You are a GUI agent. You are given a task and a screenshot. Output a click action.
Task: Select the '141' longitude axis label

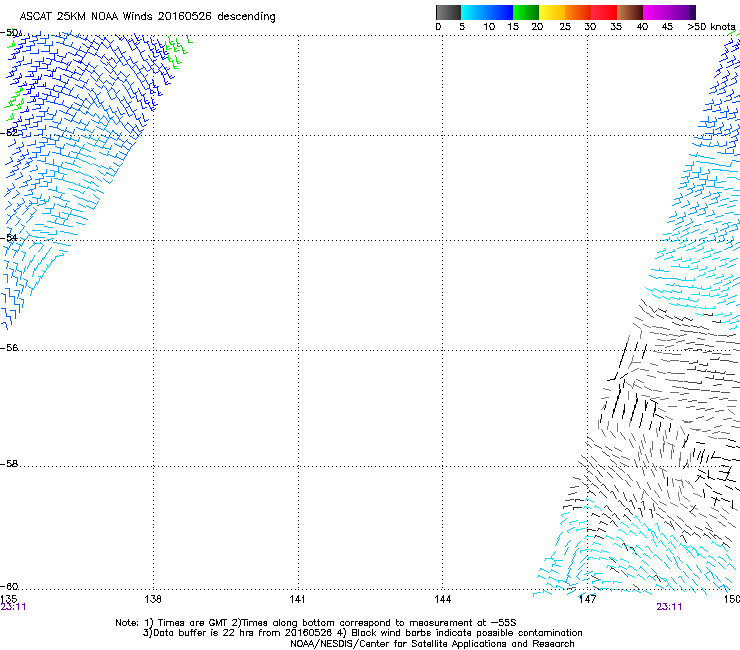pyautogui.click(x=297, y=599)
